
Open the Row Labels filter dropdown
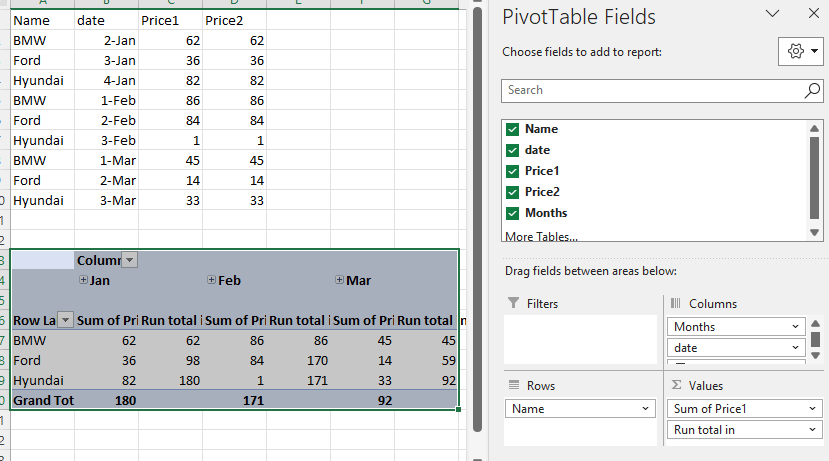click(x=65, y=320)
